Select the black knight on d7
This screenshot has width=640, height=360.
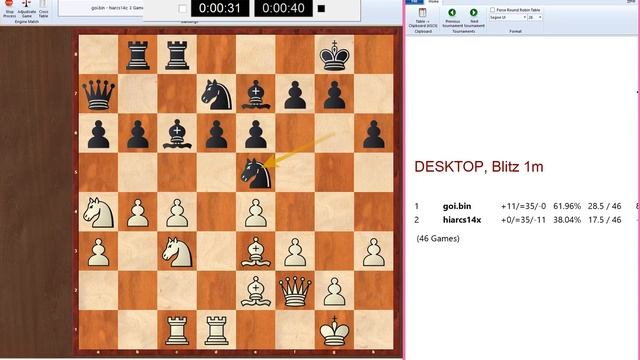pyautogui.click(x=216, y=94)
